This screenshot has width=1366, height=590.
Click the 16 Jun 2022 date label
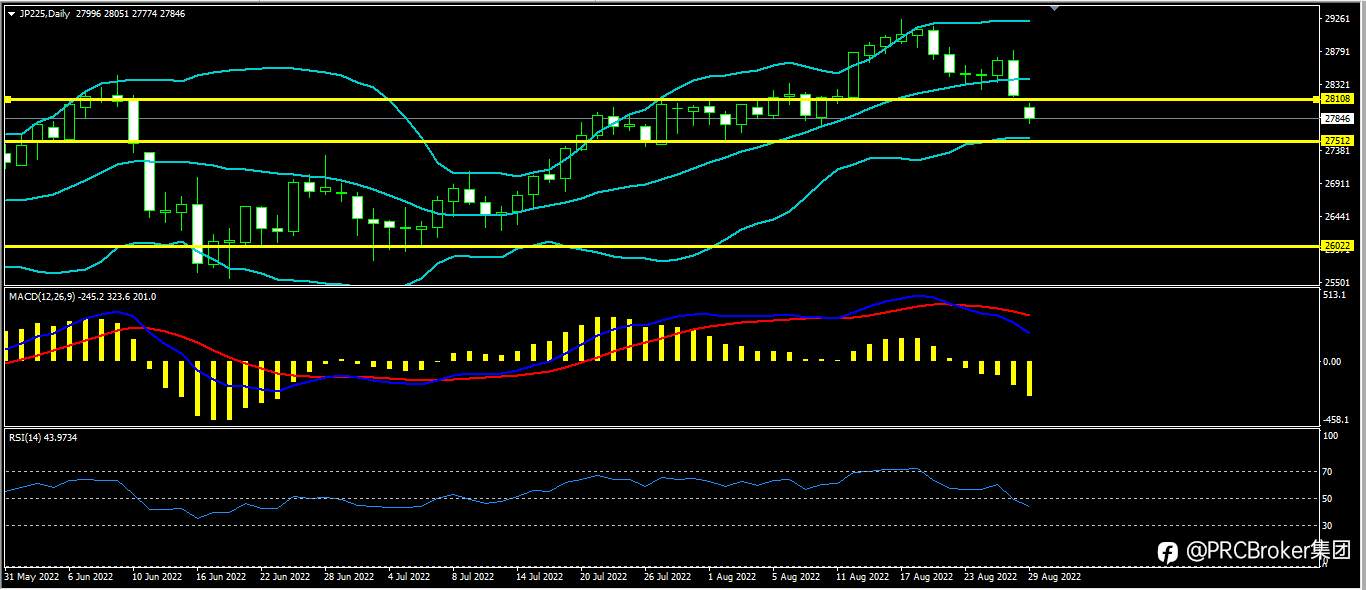(x=219, y=577)
